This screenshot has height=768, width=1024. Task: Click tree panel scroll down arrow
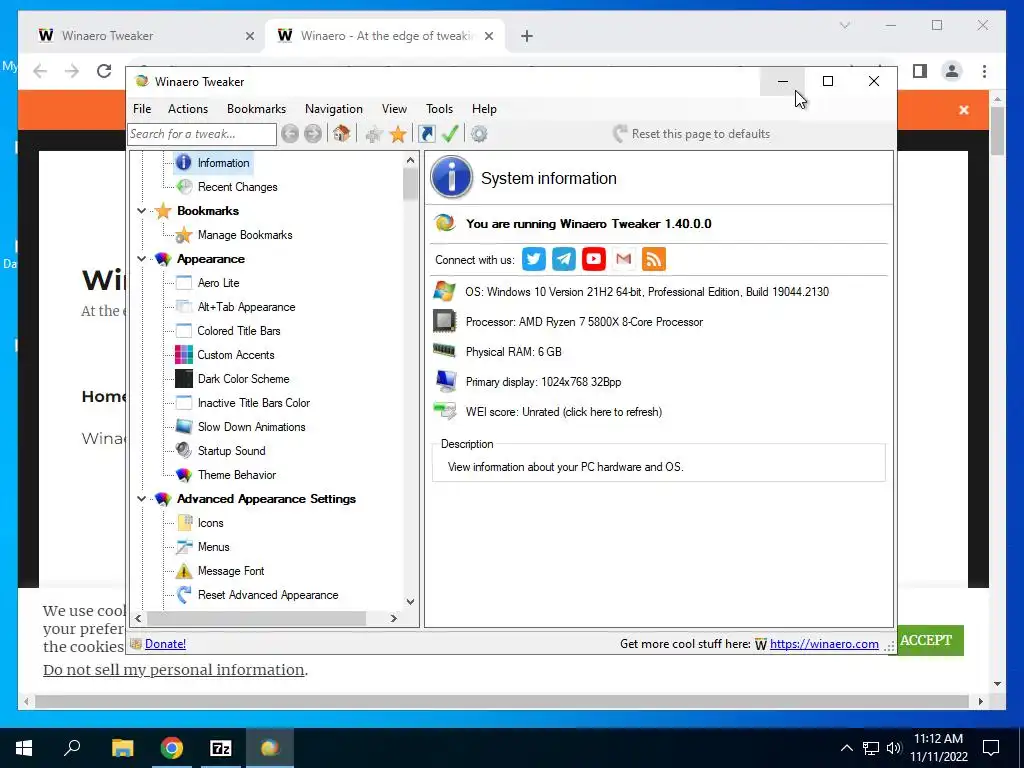[410, 602]
